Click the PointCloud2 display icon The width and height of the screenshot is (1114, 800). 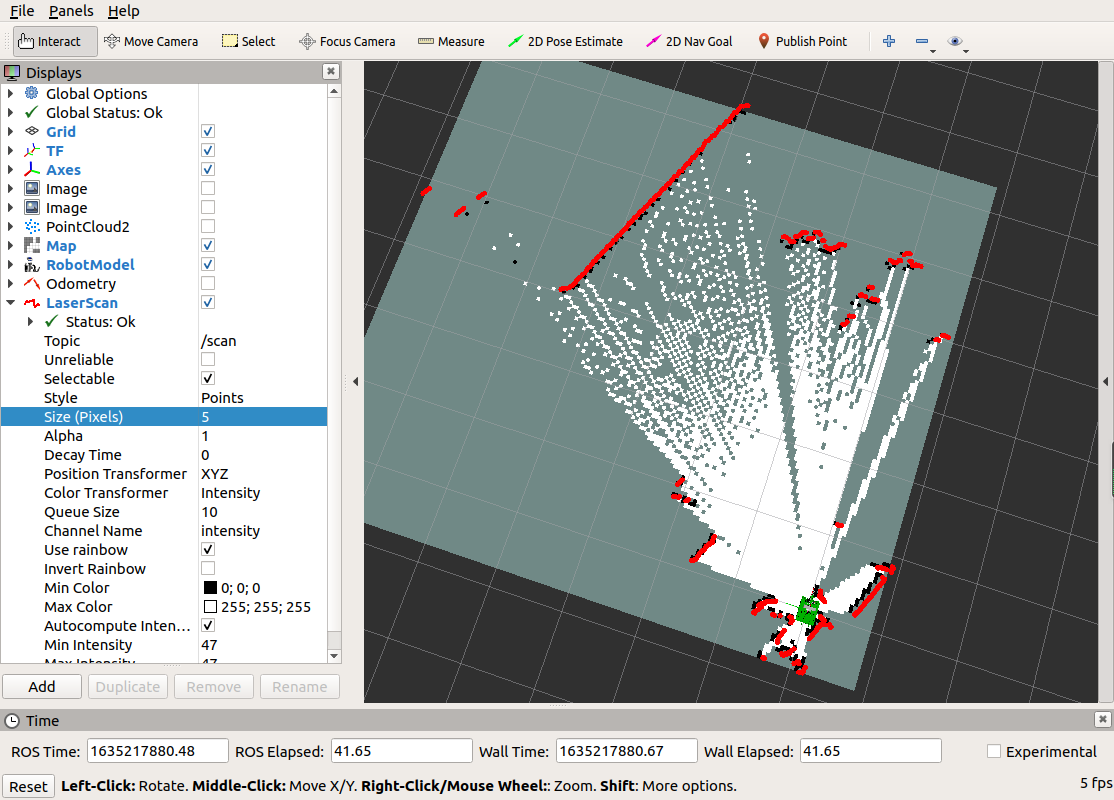pos(32,226)
